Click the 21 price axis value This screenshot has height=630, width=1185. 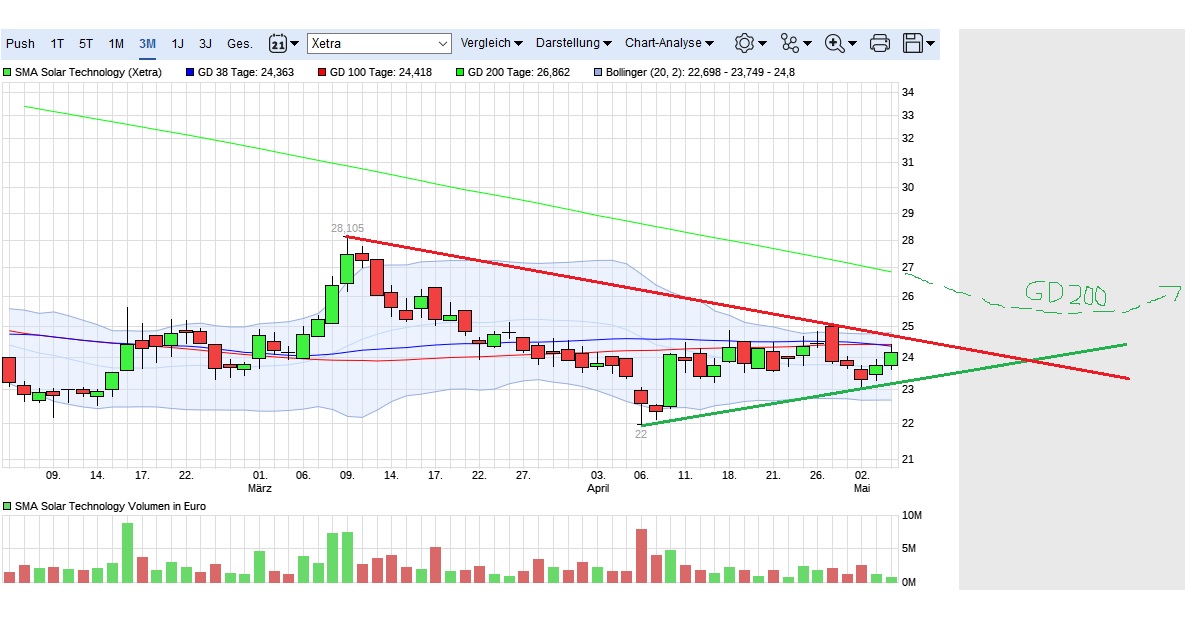point(908,459)
